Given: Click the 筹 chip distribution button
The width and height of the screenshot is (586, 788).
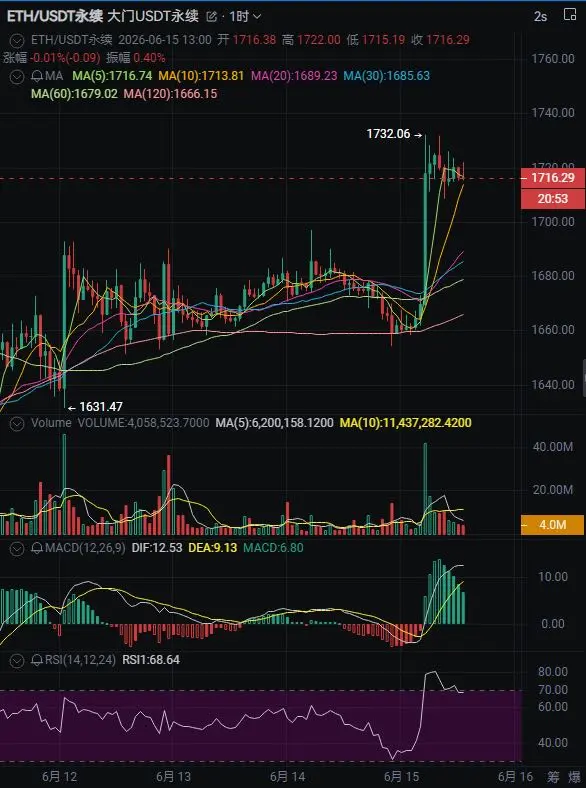Looking at the screenshot, I should [x=553, y=777].
